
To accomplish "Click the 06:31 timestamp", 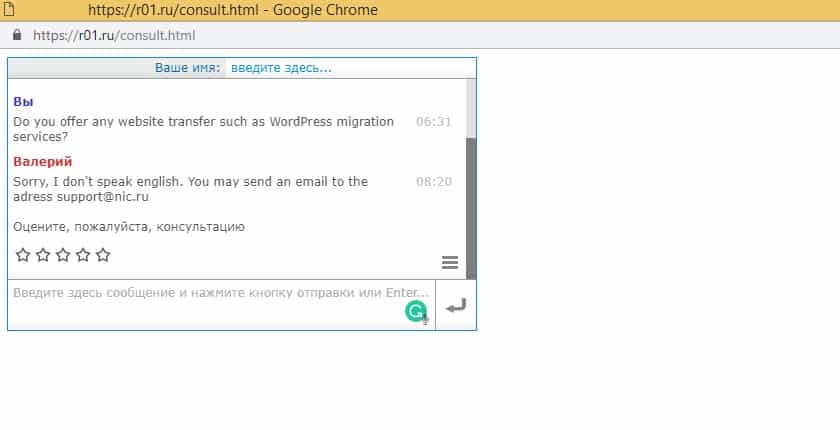I will [x=433, y=122].
